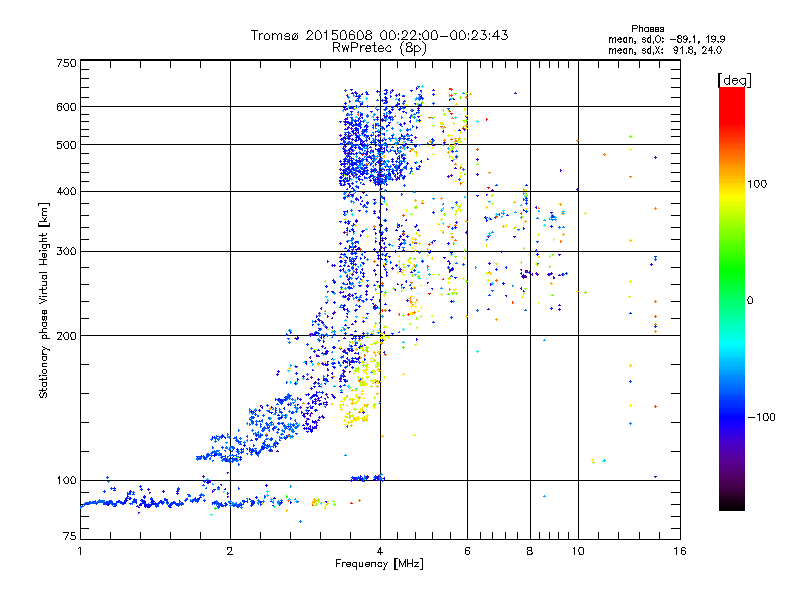Click the y-axis tick label '75'
The image size is (800, 600).
pos(70,536)
